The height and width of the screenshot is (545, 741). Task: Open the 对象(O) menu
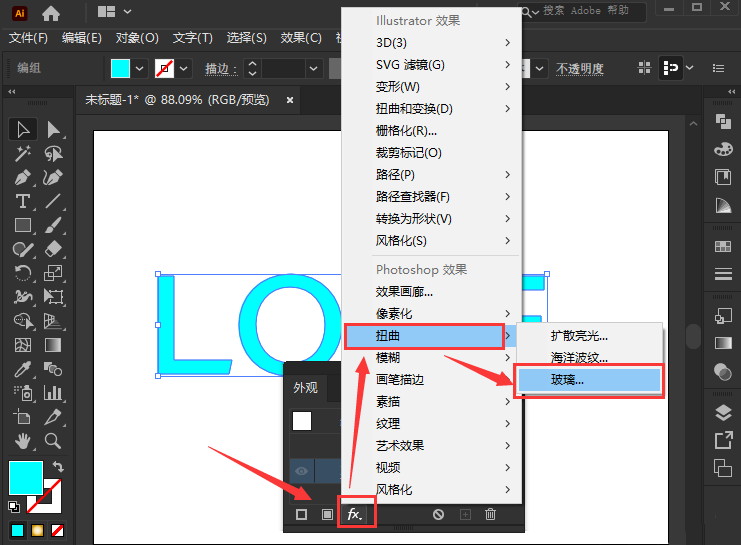[137, 38]
